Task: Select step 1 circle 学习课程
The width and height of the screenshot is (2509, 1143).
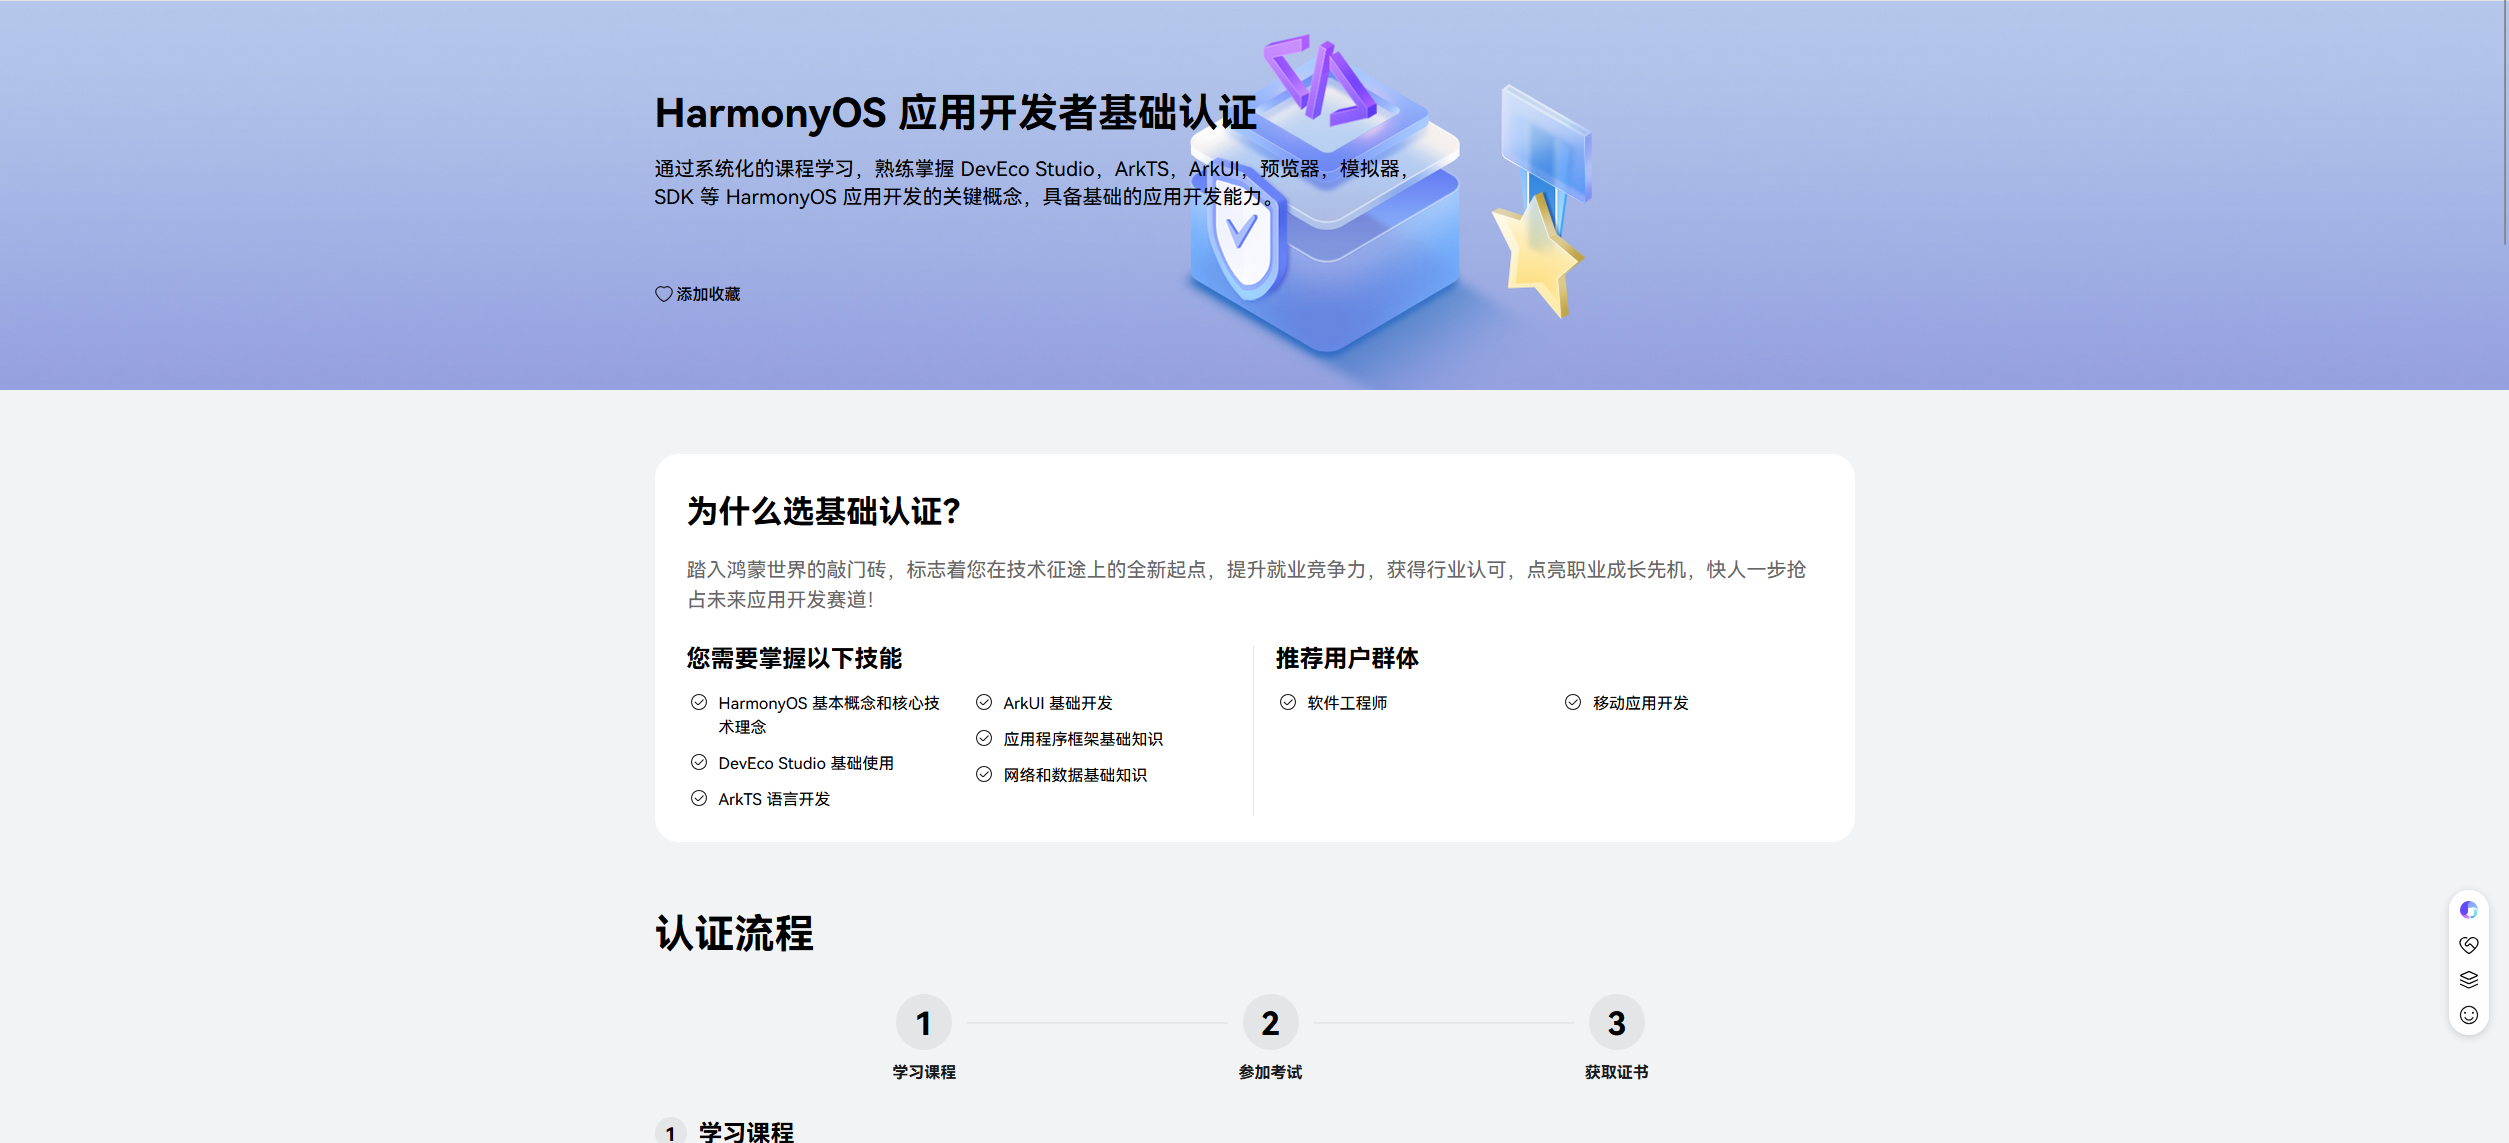Action: tap(924, 1022)
